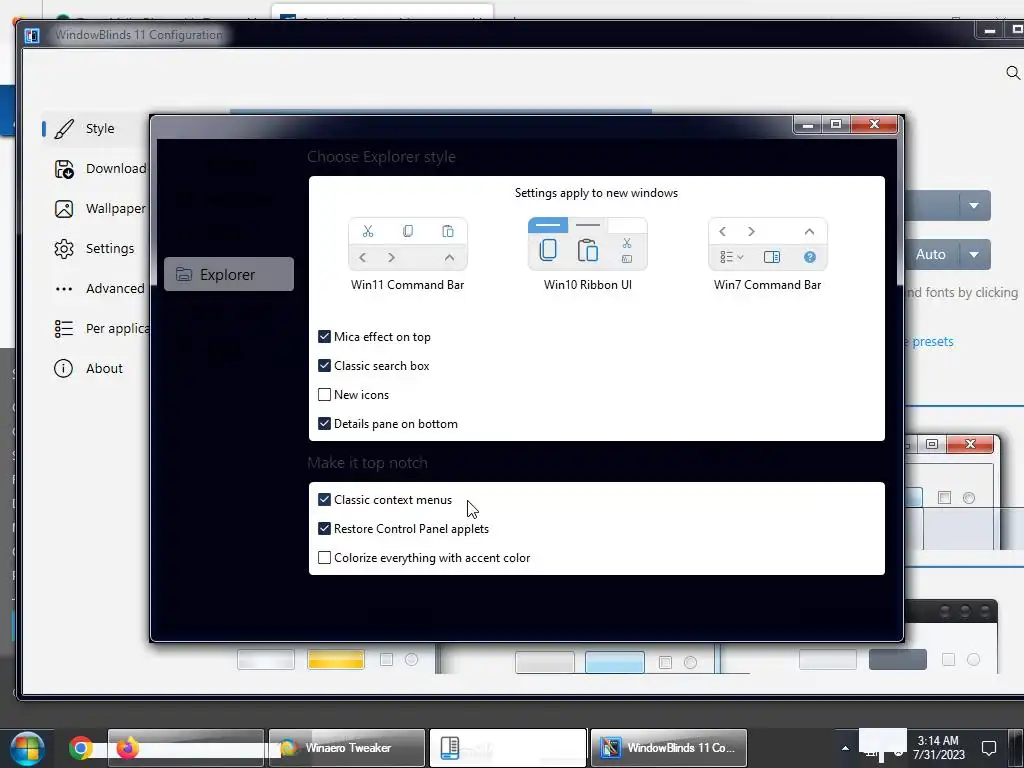Click the Per application list icon
This screenshot has height=768, width=1024.
64,328
